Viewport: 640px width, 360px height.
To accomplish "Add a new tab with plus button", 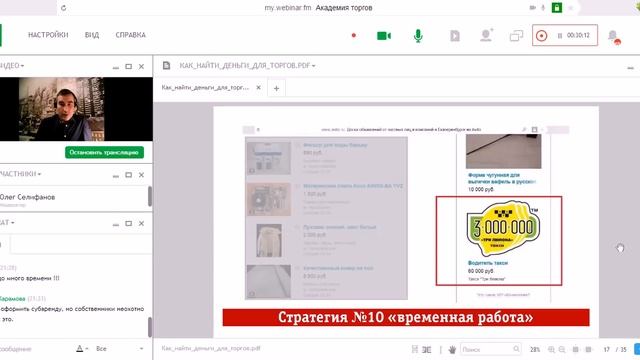I will [276, 88].
